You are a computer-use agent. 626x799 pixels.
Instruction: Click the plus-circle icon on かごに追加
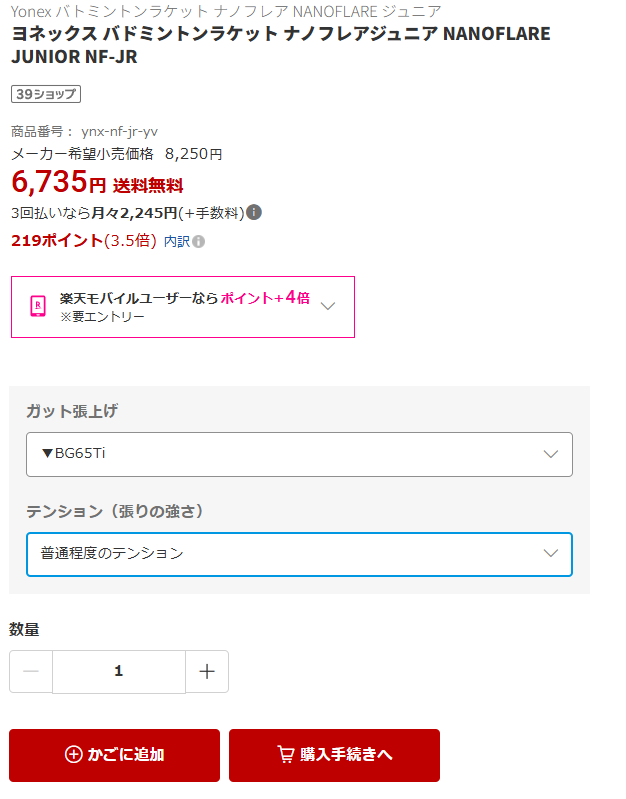click(73, 755)
